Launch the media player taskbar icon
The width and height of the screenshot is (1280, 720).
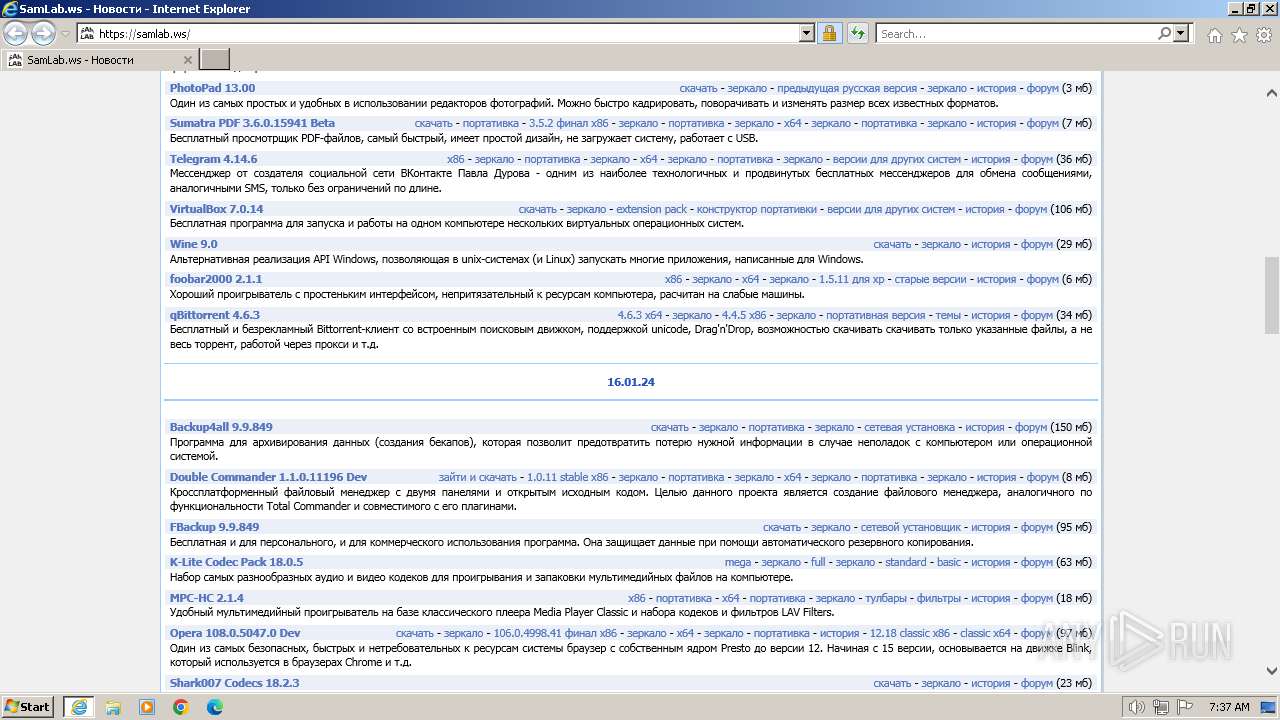[x=147, y=706]
